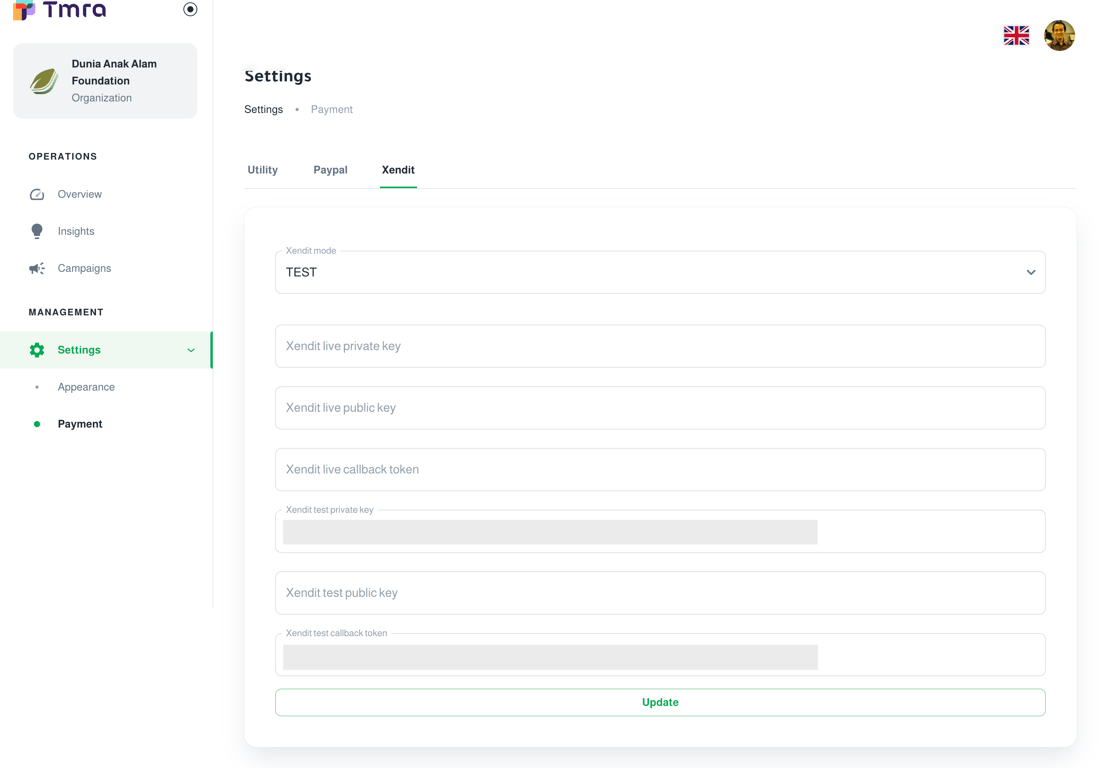Screen dimensions: 1099x768
Task: Click into the Xendit test private key field
Action: pos(660,531)
